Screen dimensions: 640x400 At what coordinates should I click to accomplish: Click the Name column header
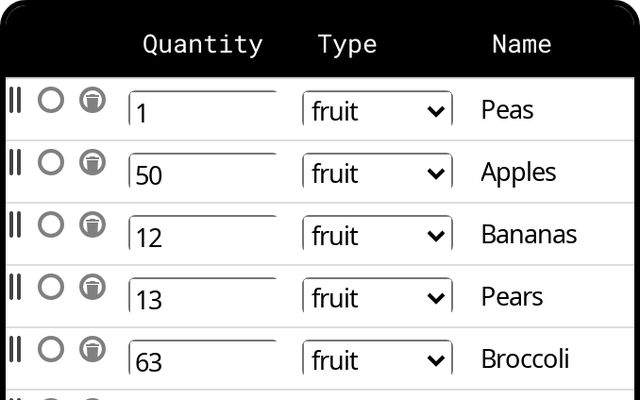coord(521,44)
